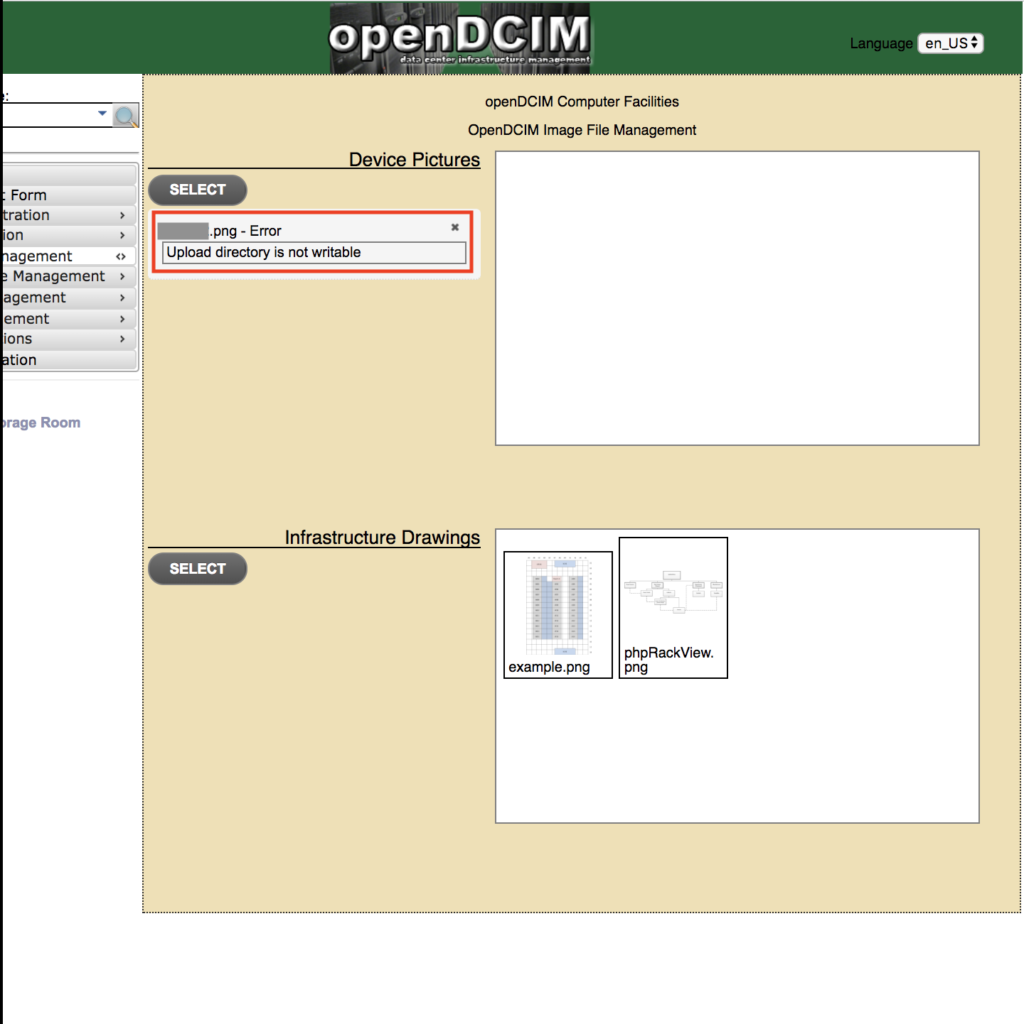Click the openDCIM logo banner
The height and width of the screenshot is (1024, 1024).
pos(460,37)
